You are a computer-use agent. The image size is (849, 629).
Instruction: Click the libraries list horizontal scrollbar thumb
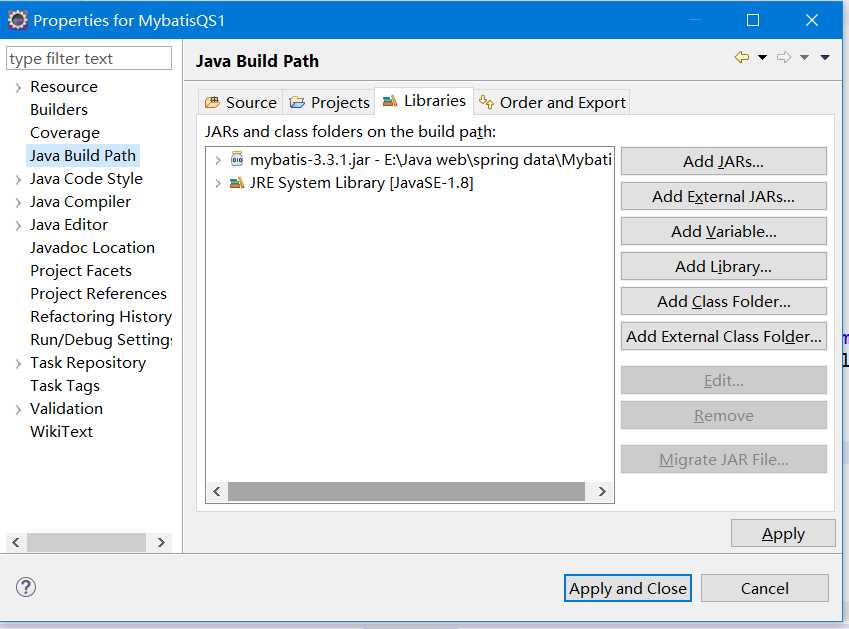click(x=406, y=492)
